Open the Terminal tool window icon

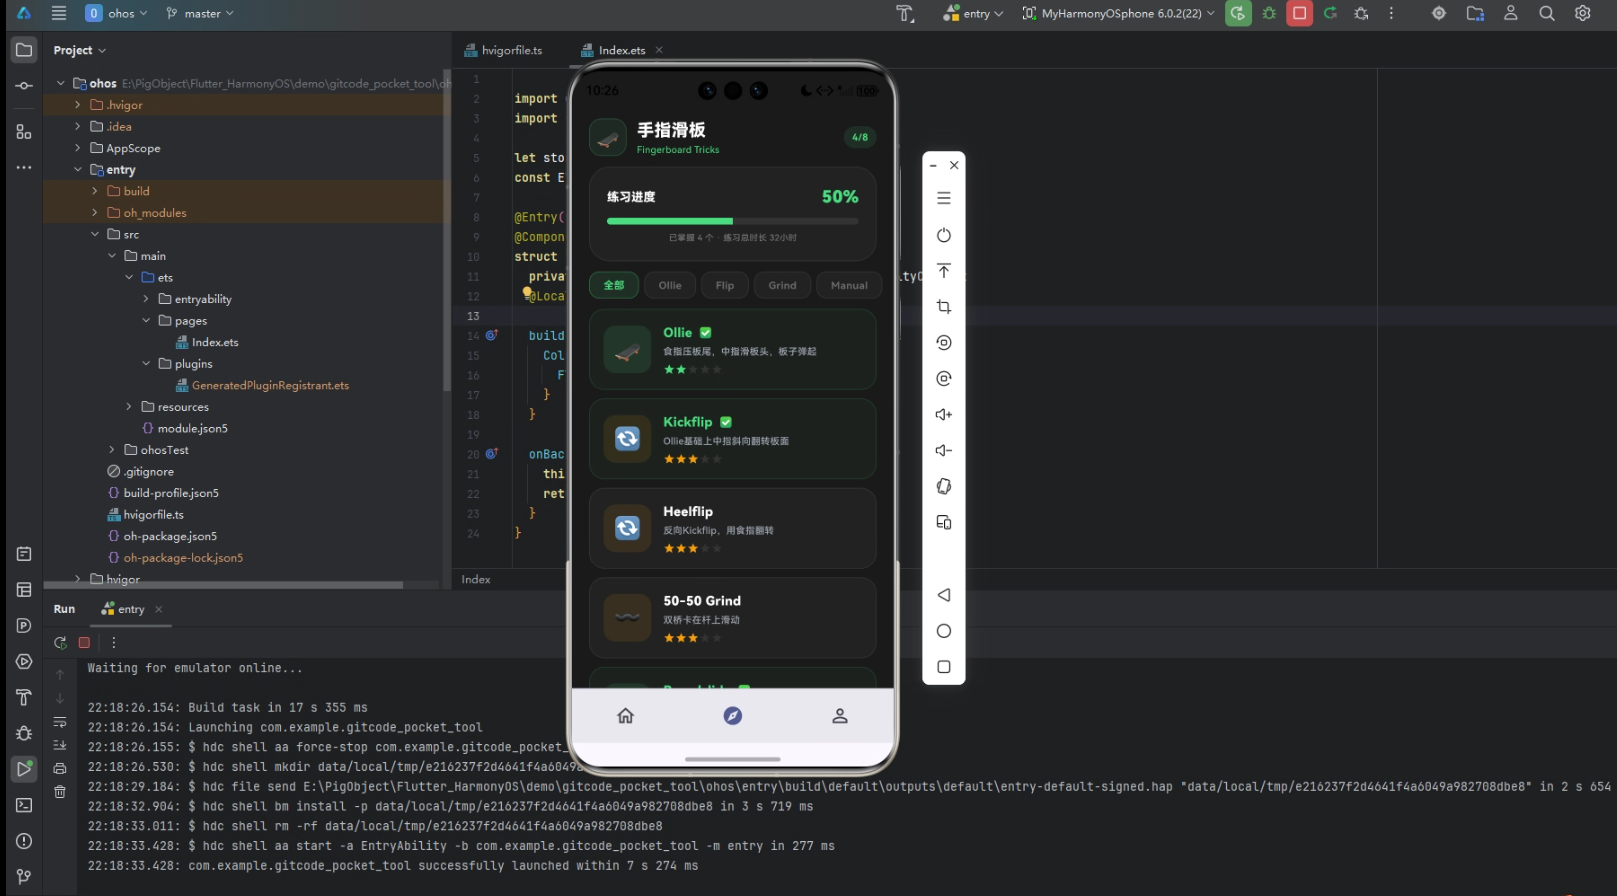coord(24,805)
